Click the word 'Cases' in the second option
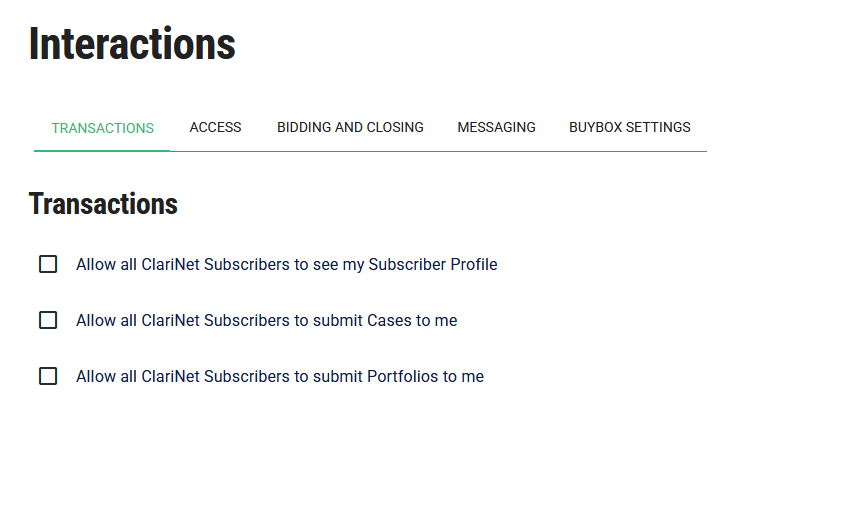This screenshot has width=842, height=531. pyautogui.click(x=389, y=321)
